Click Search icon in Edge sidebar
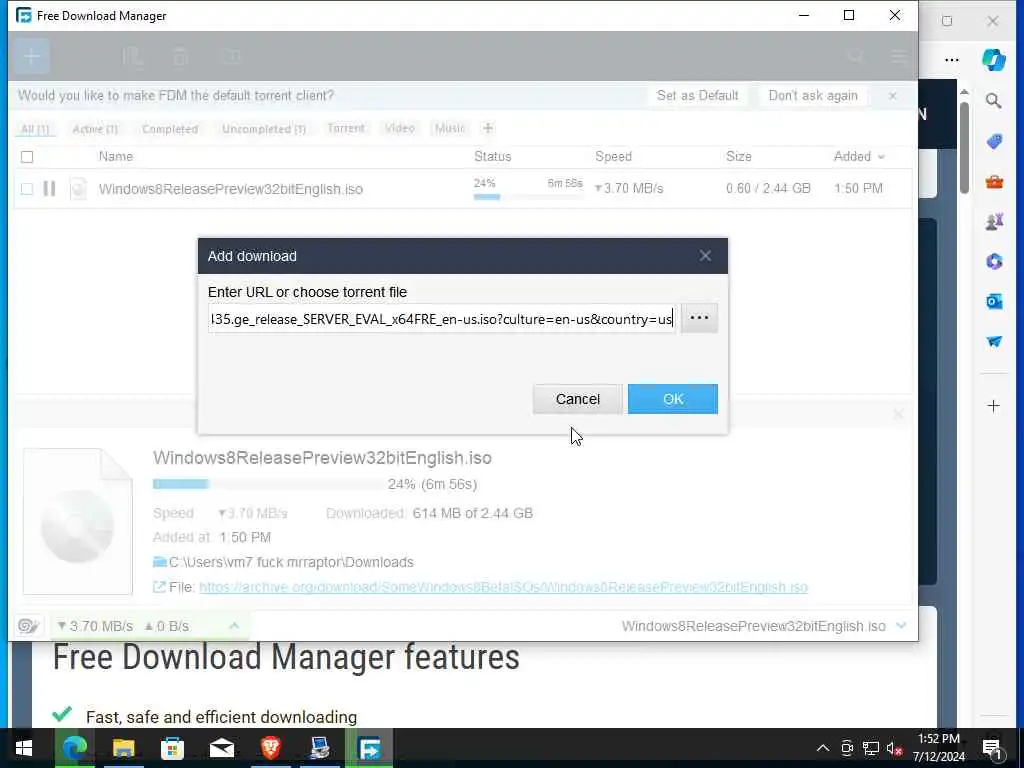 tap(993, 101)
